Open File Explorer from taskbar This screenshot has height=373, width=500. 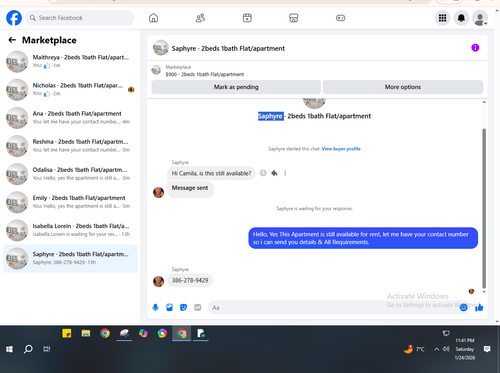coord(86,333)
